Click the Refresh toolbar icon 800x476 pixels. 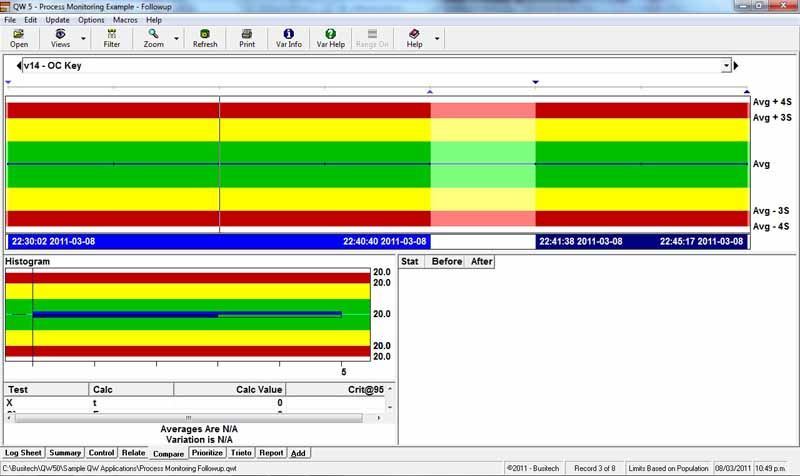pyautogui.click(x=205, y=34)
